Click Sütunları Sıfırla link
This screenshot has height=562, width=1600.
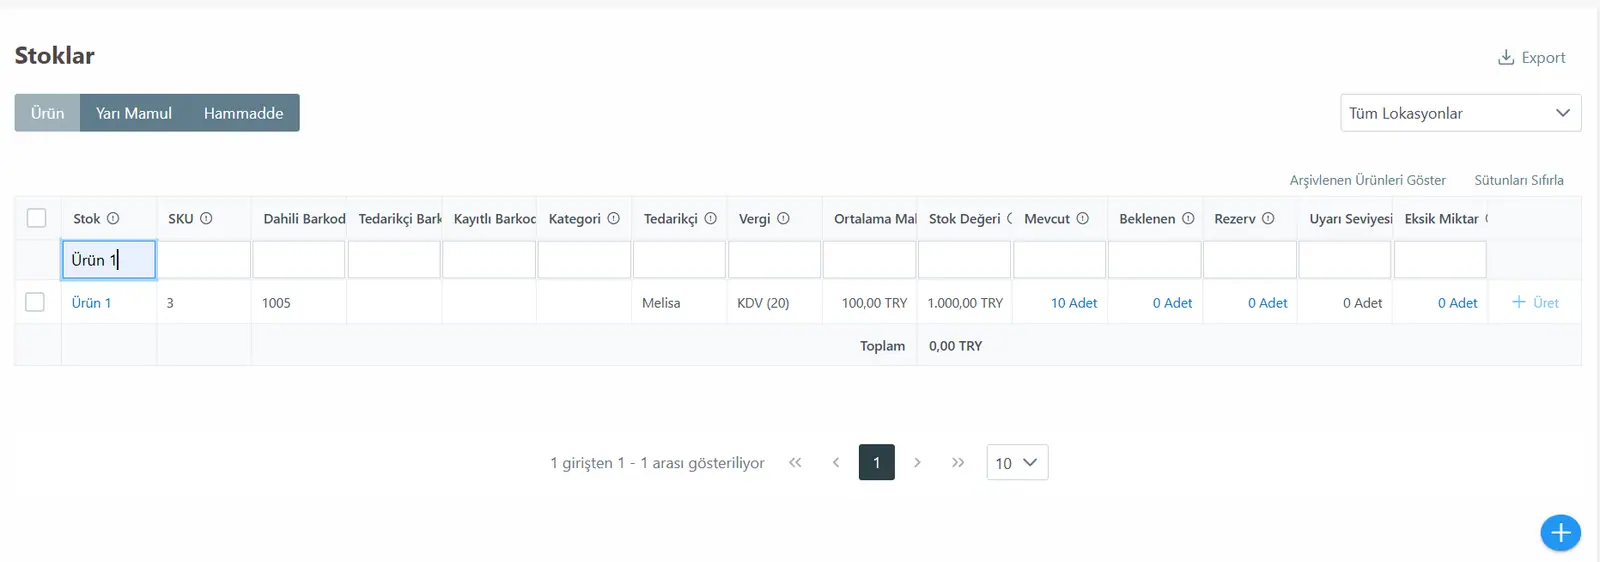1519,181
